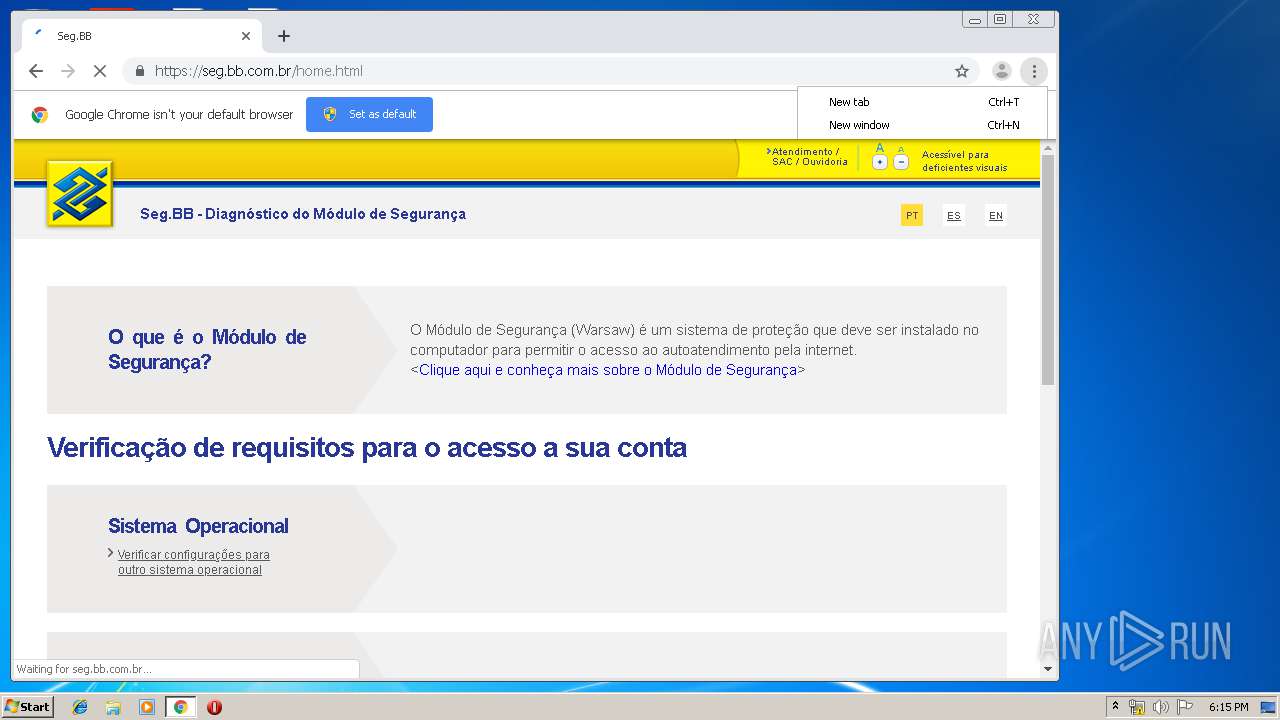Switch language to ES
Screen dimensions: 1280x720
pyautogui.click(x=954, y=215)
